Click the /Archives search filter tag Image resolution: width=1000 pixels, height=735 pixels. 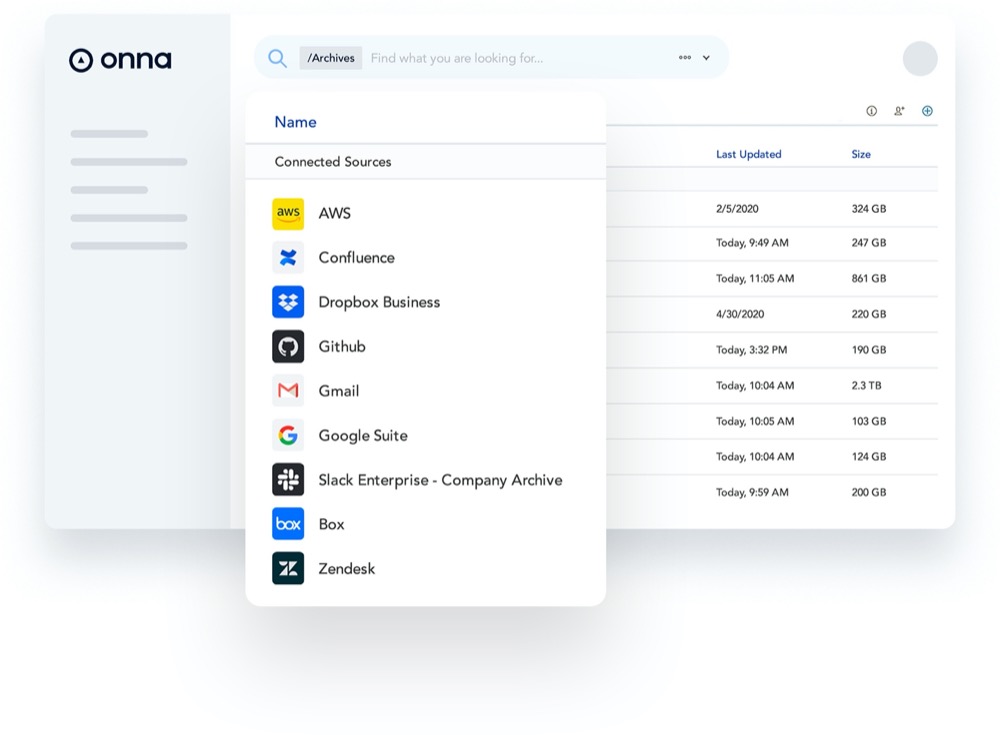click(x=331, y=58)
